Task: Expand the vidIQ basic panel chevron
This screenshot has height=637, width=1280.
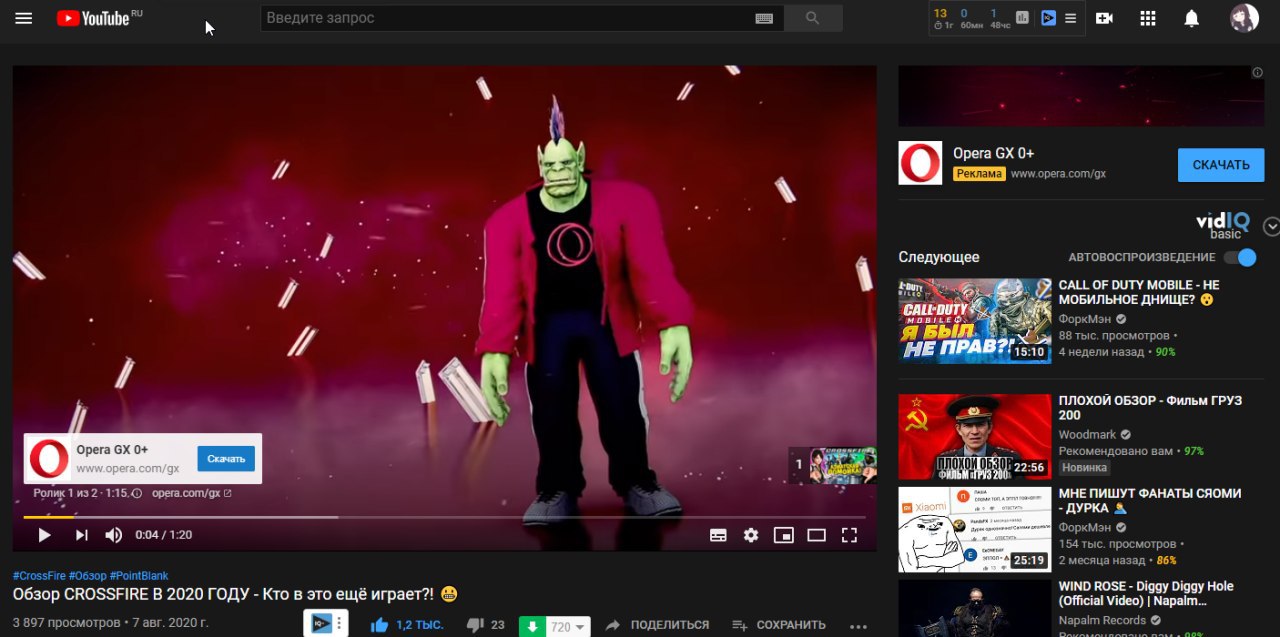Action: pos(1272,227)
